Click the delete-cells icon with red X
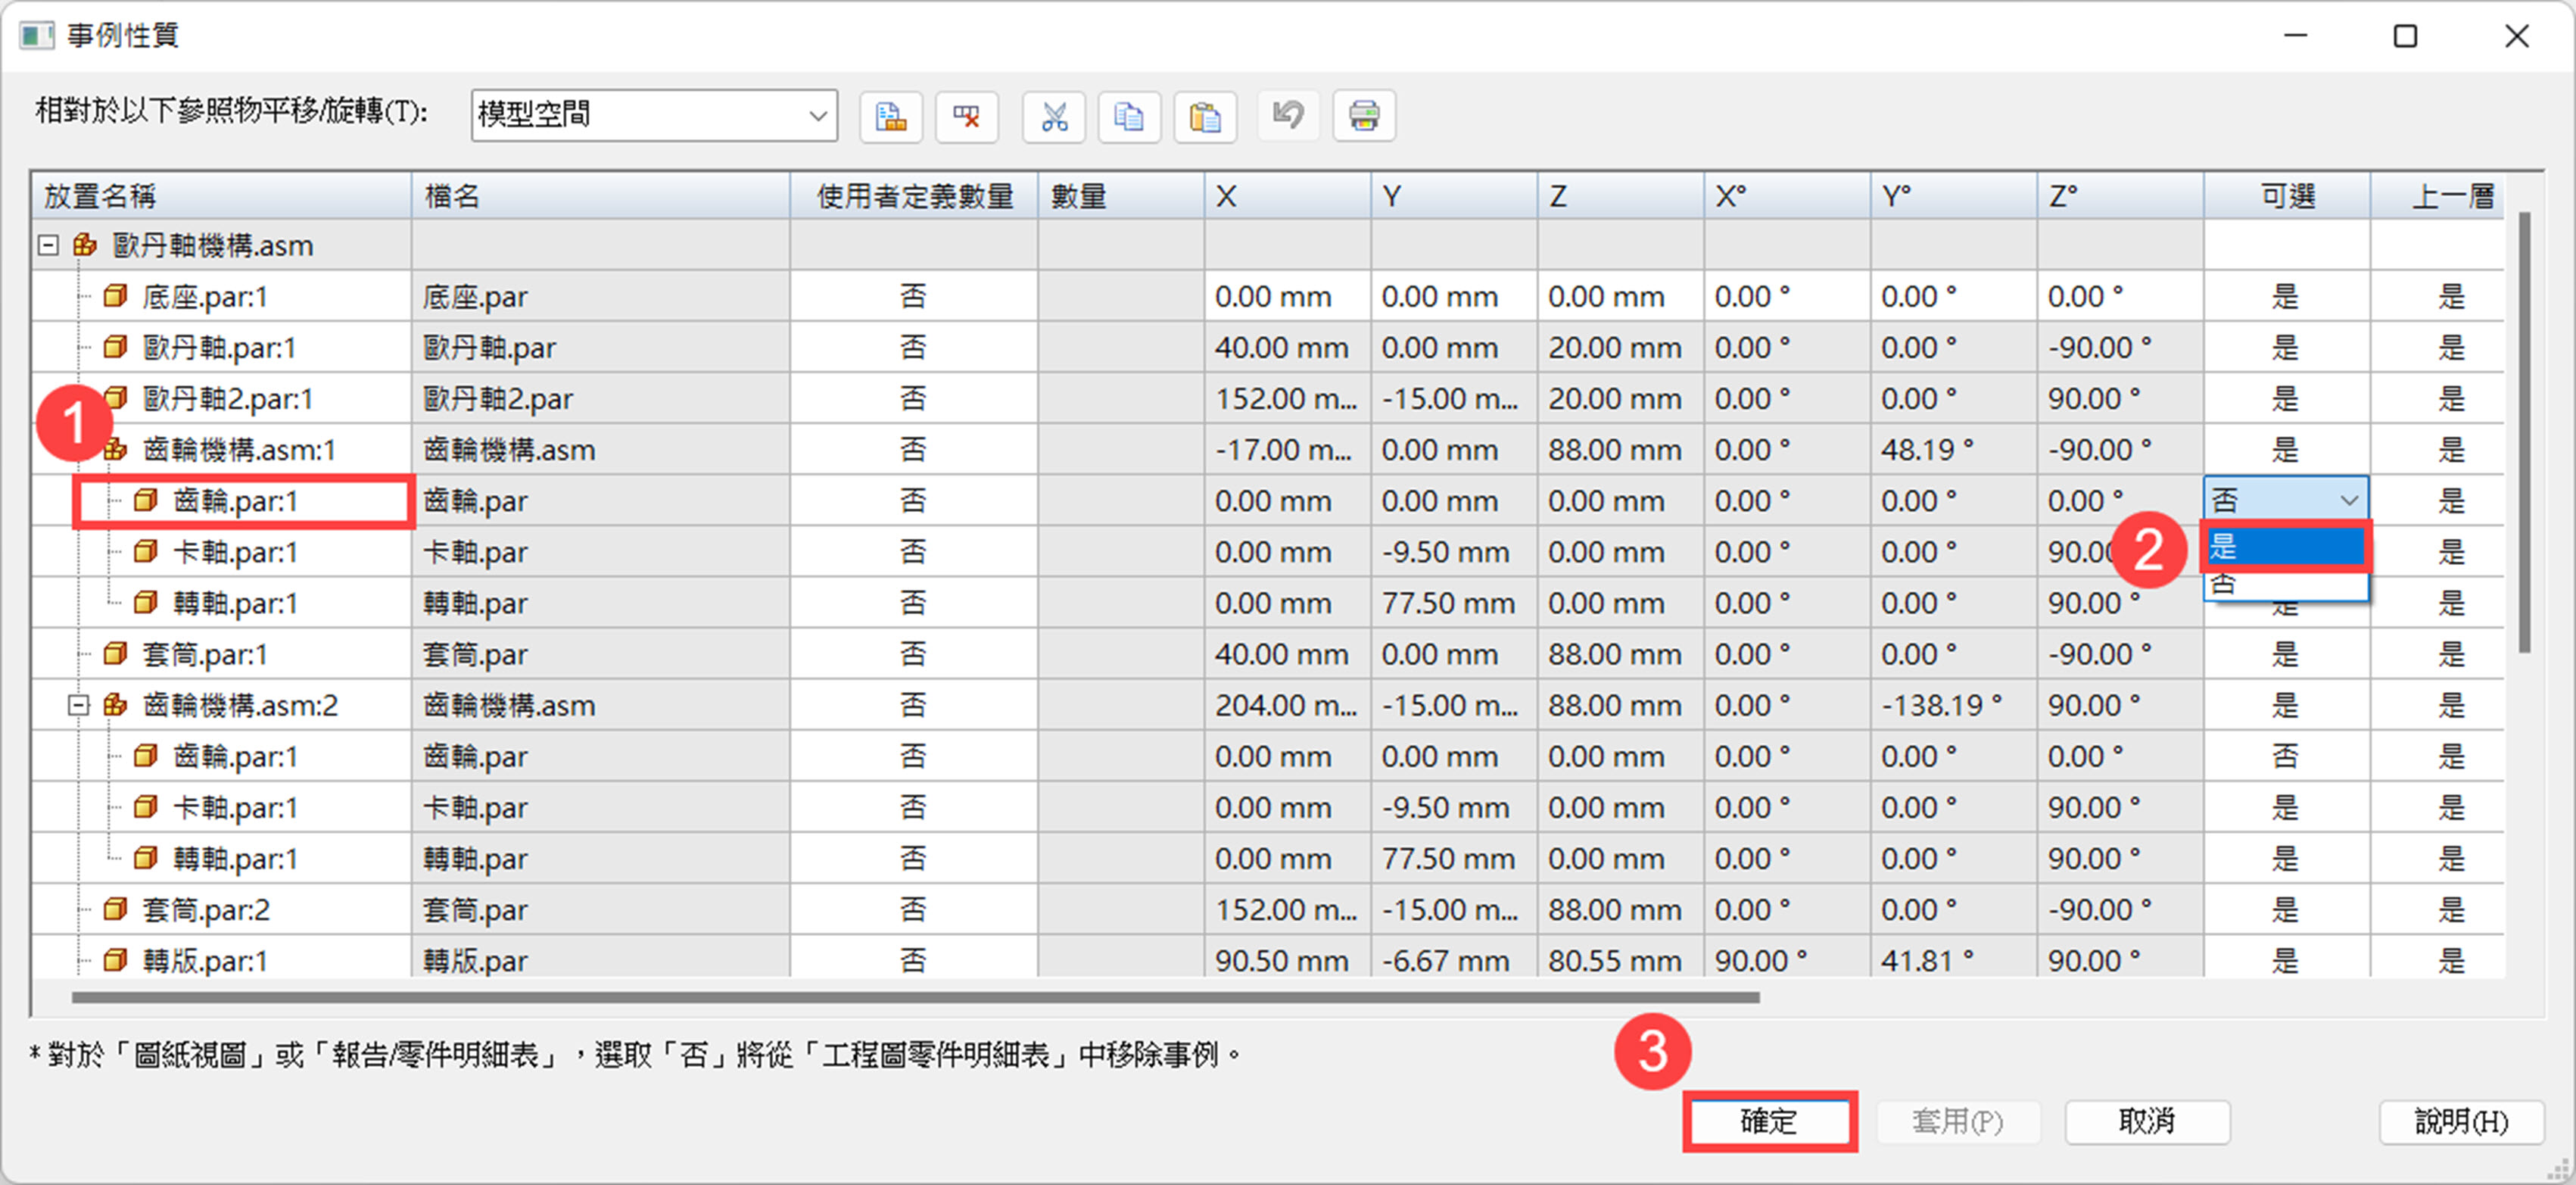Viewport: 2576px width, 1185px height. click(966, 116)
